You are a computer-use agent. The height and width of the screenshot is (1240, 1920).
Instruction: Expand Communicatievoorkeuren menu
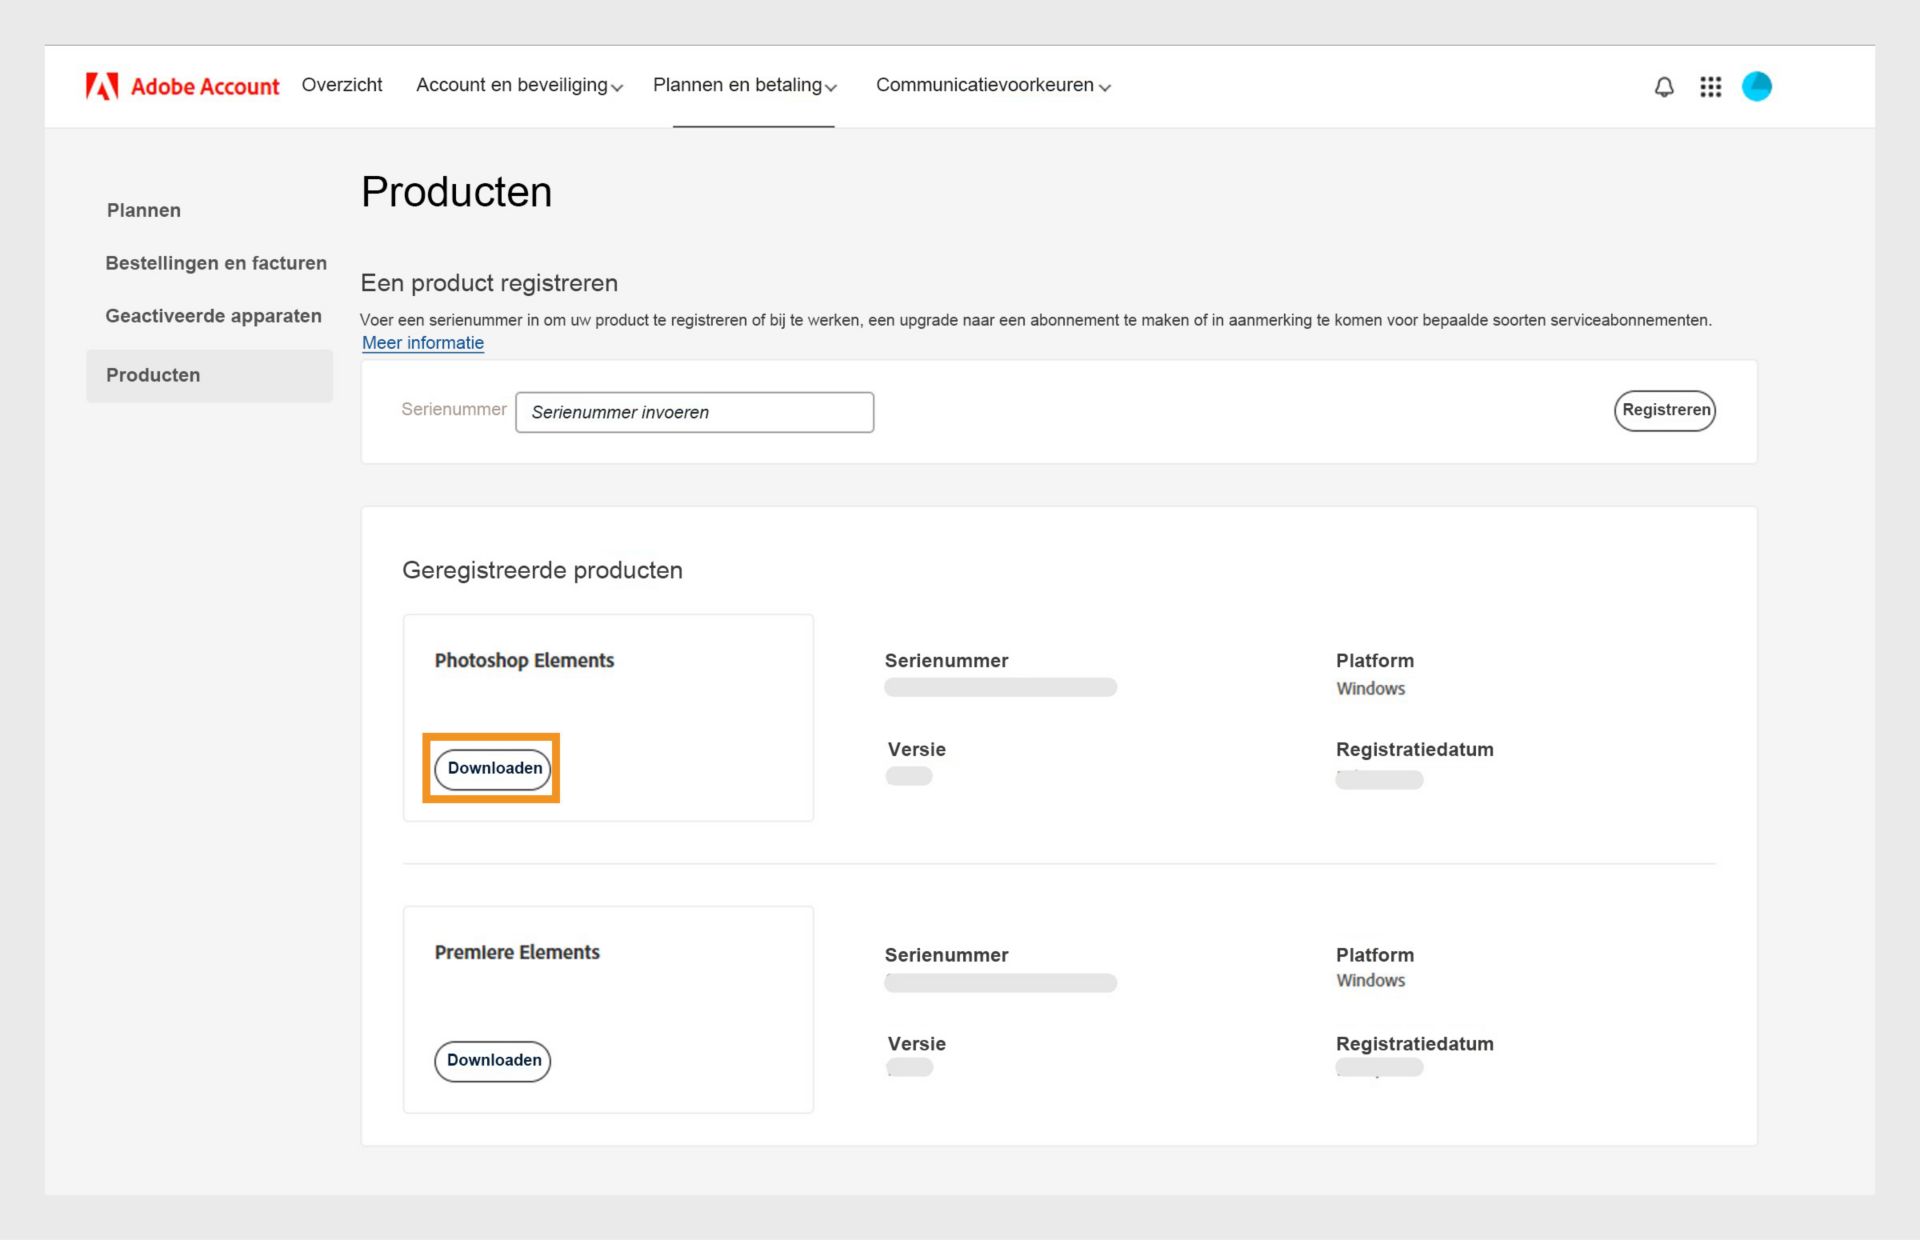pos(993,86)
